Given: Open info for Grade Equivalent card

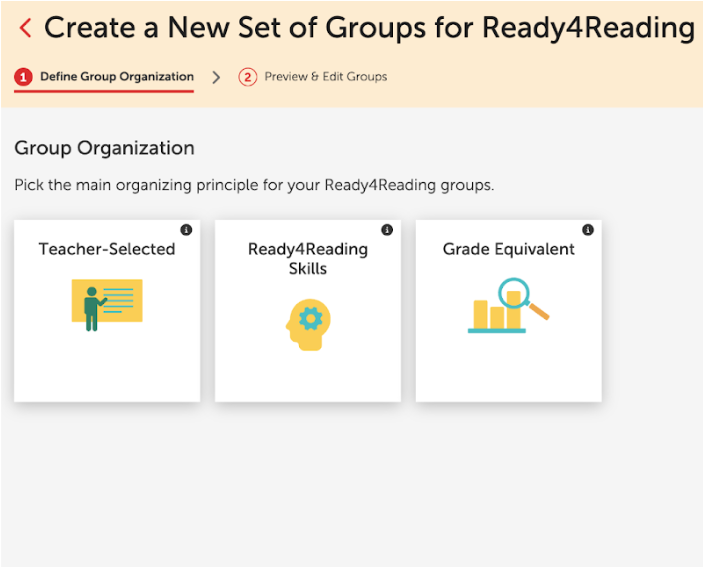Looking at the screenshot, I should 588,230.
